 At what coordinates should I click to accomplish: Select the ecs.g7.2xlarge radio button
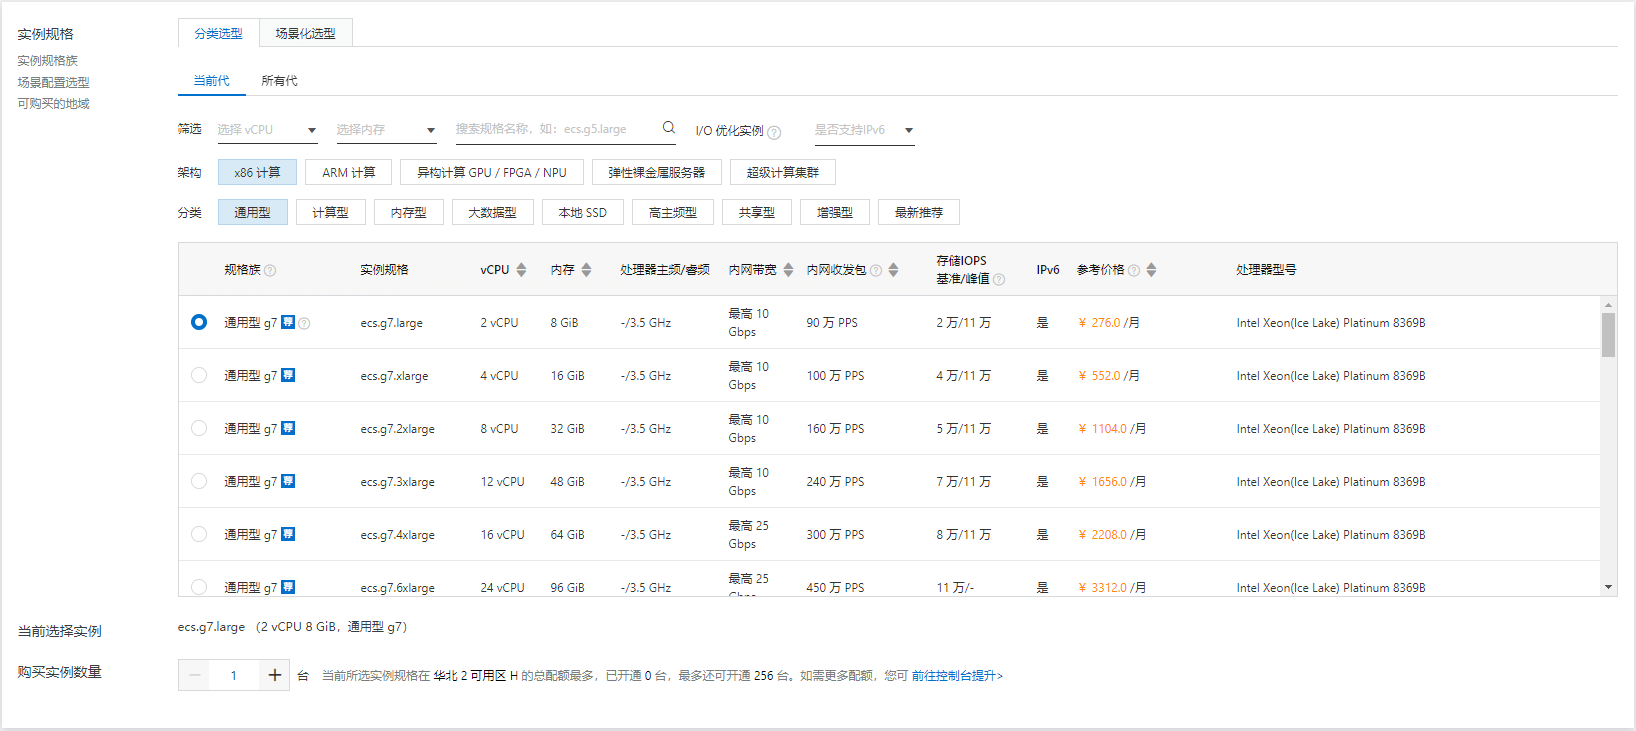199,428
